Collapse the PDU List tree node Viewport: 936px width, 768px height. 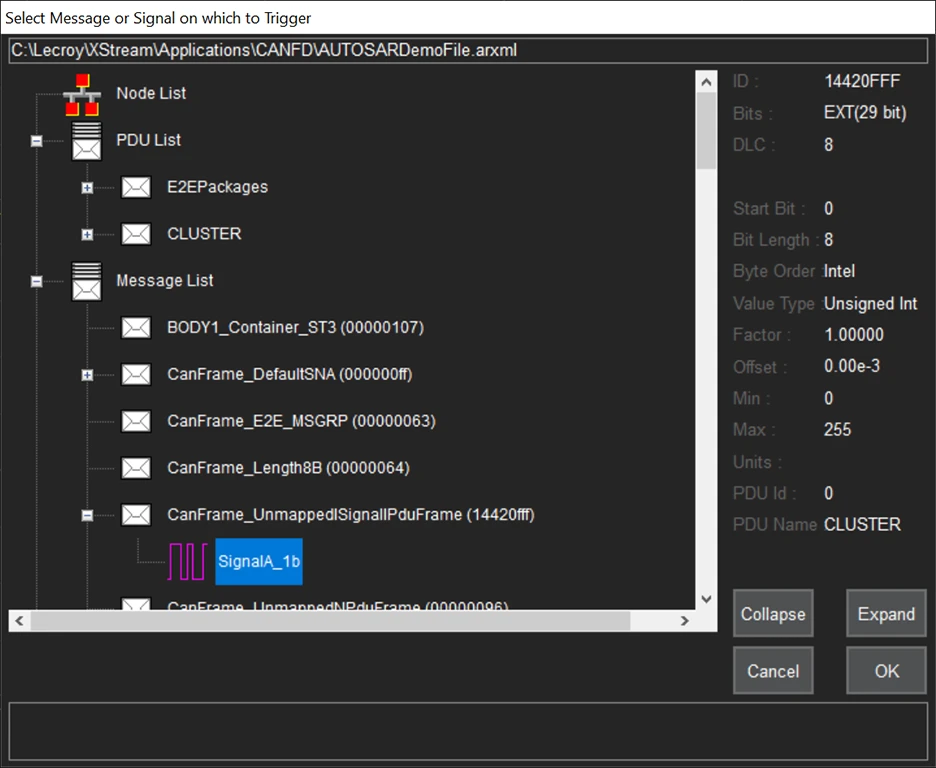(x=37, y=141)
